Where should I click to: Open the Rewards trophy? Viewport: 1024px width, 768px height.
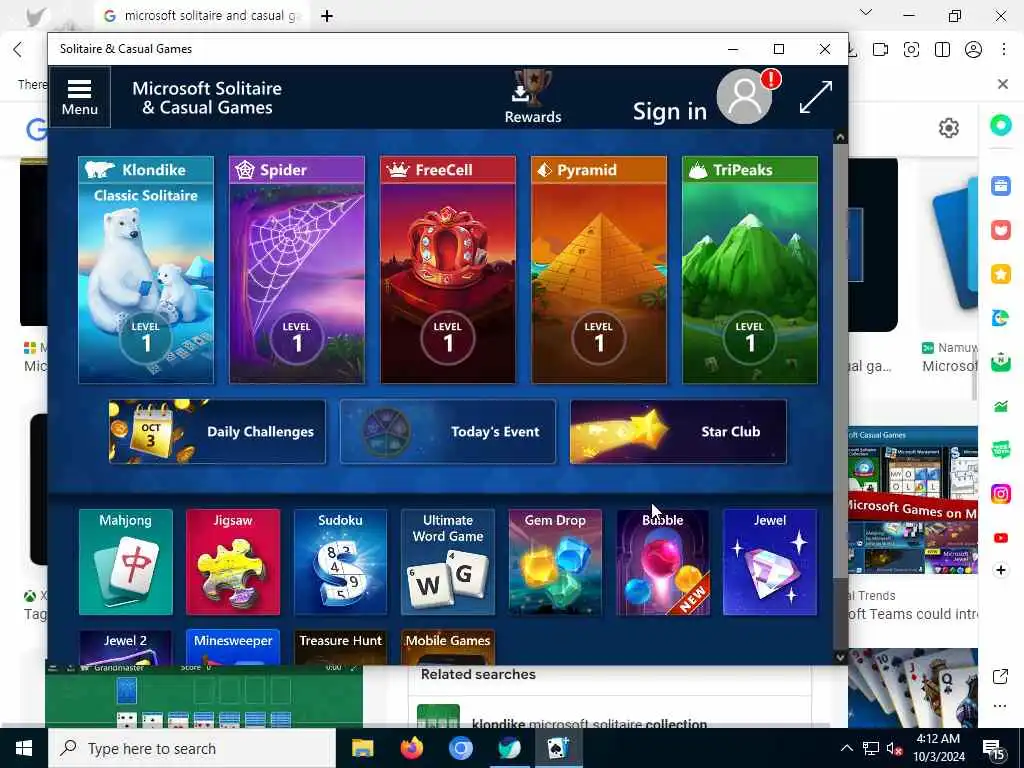tap(533, 97)
